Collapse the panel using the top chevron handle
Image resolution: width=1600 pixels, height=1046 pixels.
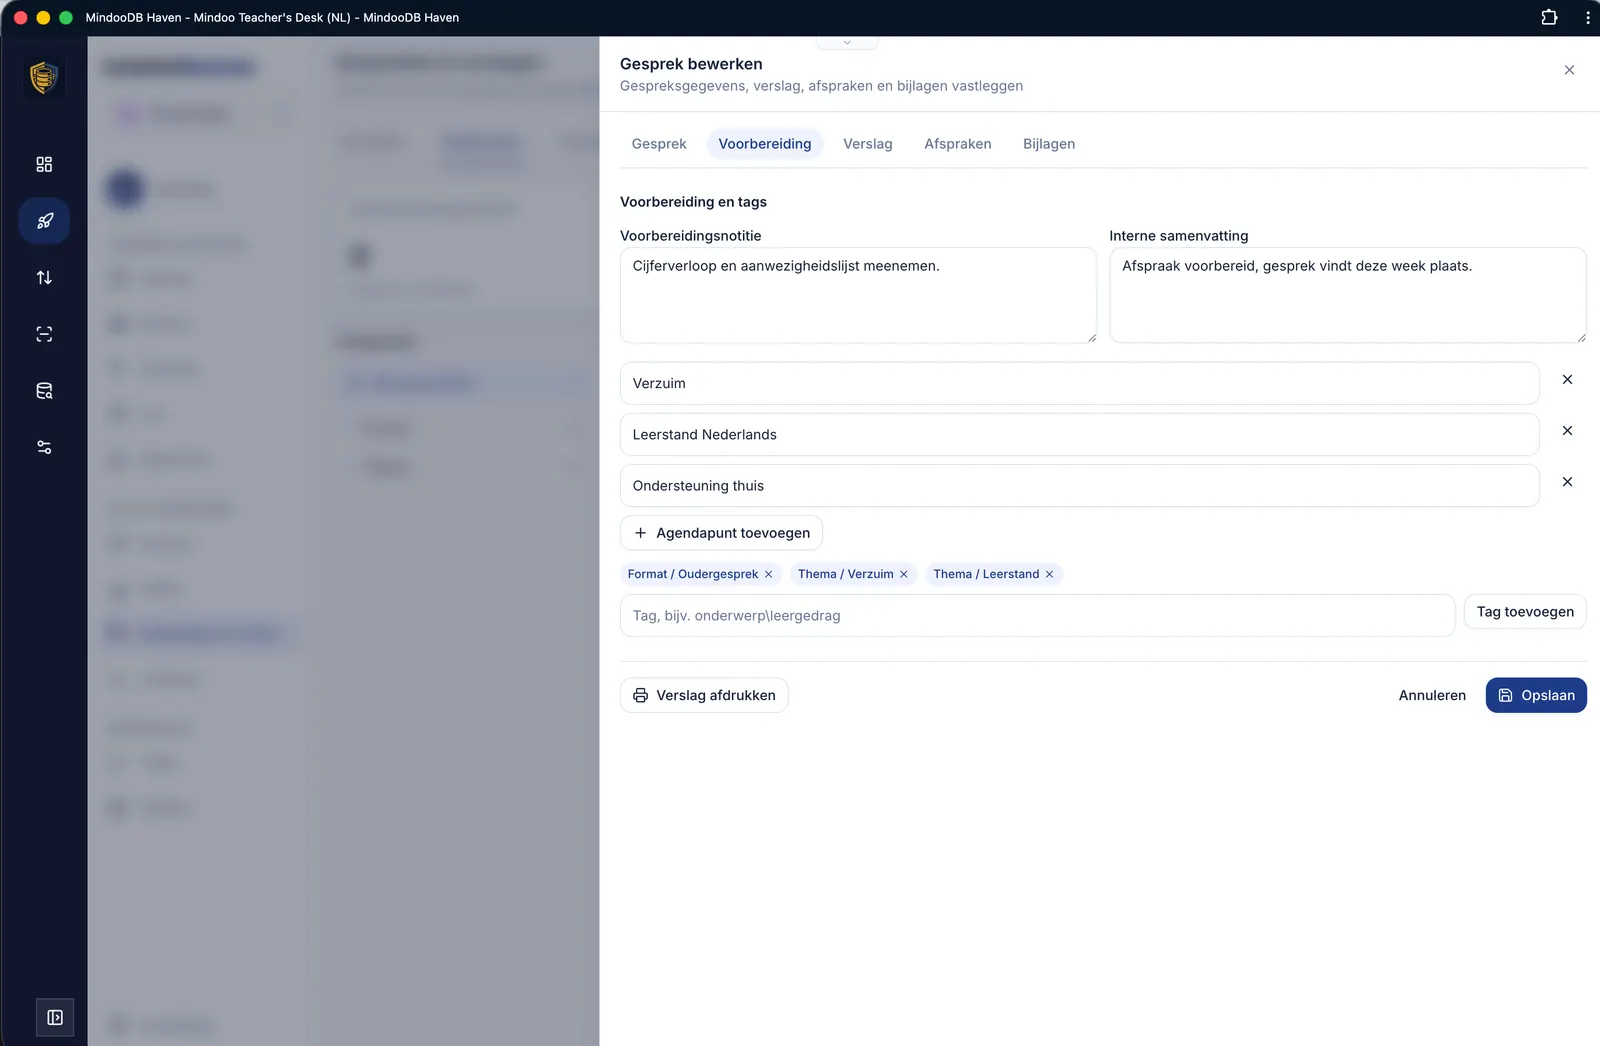click(x=847, y=43)
